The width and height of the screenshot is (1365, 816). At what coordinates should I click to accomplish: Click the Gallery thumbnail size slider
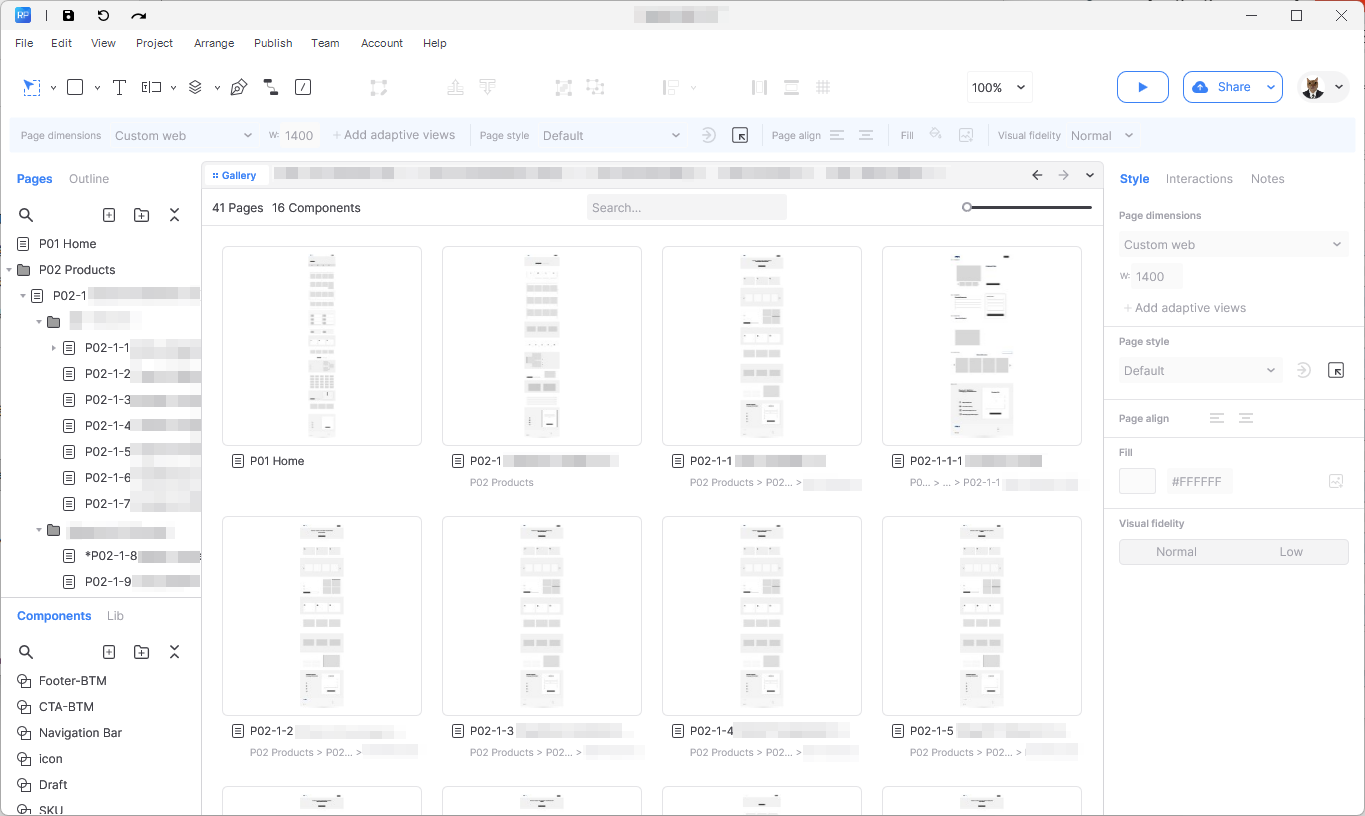[x=1027, y=207]
